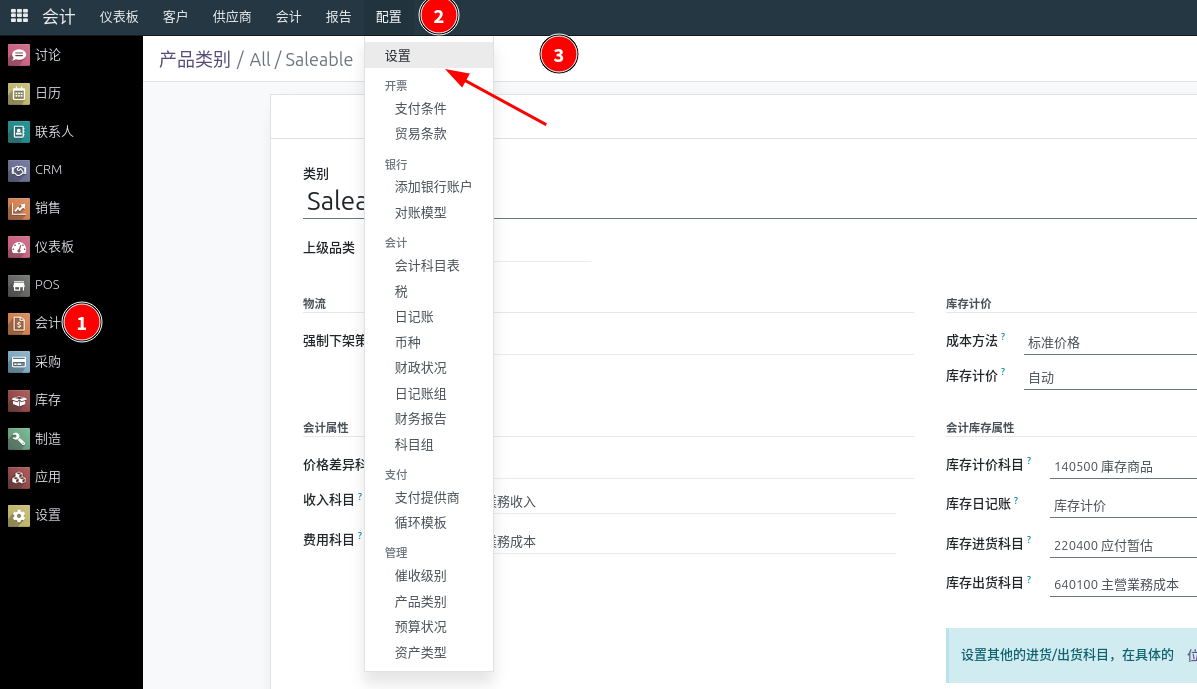1197x689 pixels.
Task: Launch the CRM app icon
Action: click(x=19, y=169)
